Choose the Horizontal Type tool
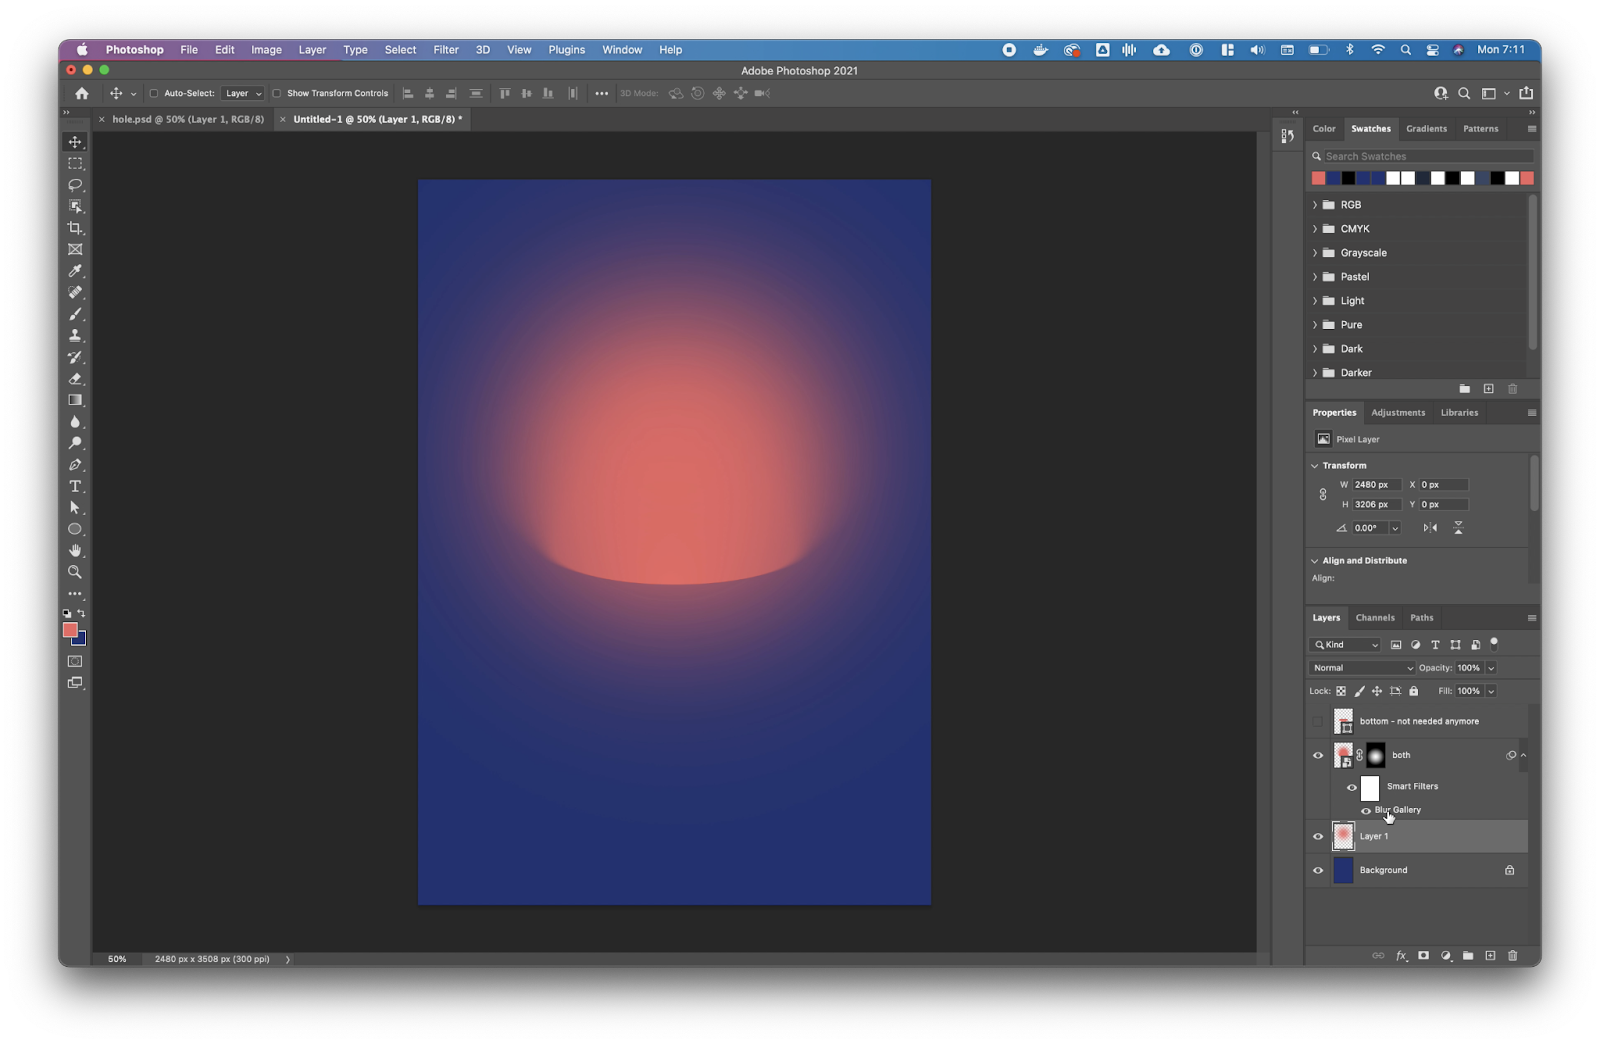The image size is (1600, 1044). 75,486
